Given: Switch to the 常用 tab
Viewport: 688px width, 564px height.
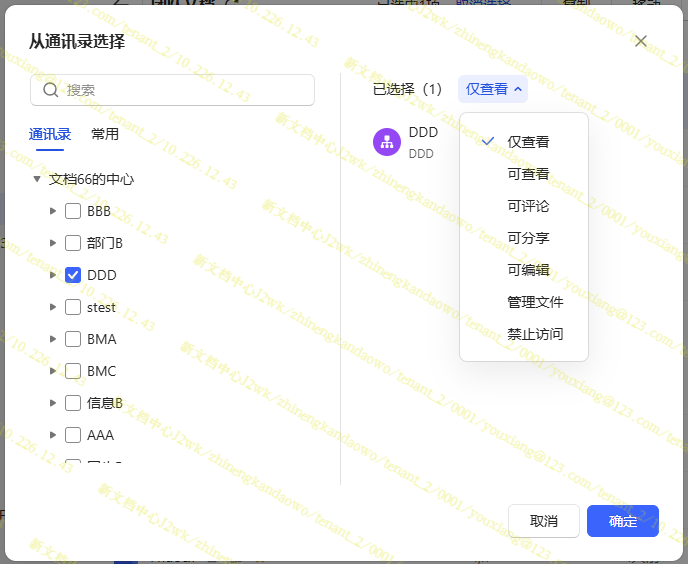Looking at the screenshot, I should click(105, 134).
